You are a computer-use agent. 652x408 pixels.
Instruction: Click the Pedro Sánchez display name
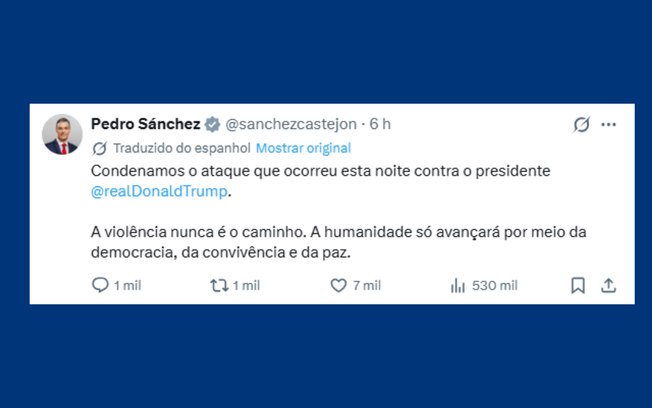[145, 124]
